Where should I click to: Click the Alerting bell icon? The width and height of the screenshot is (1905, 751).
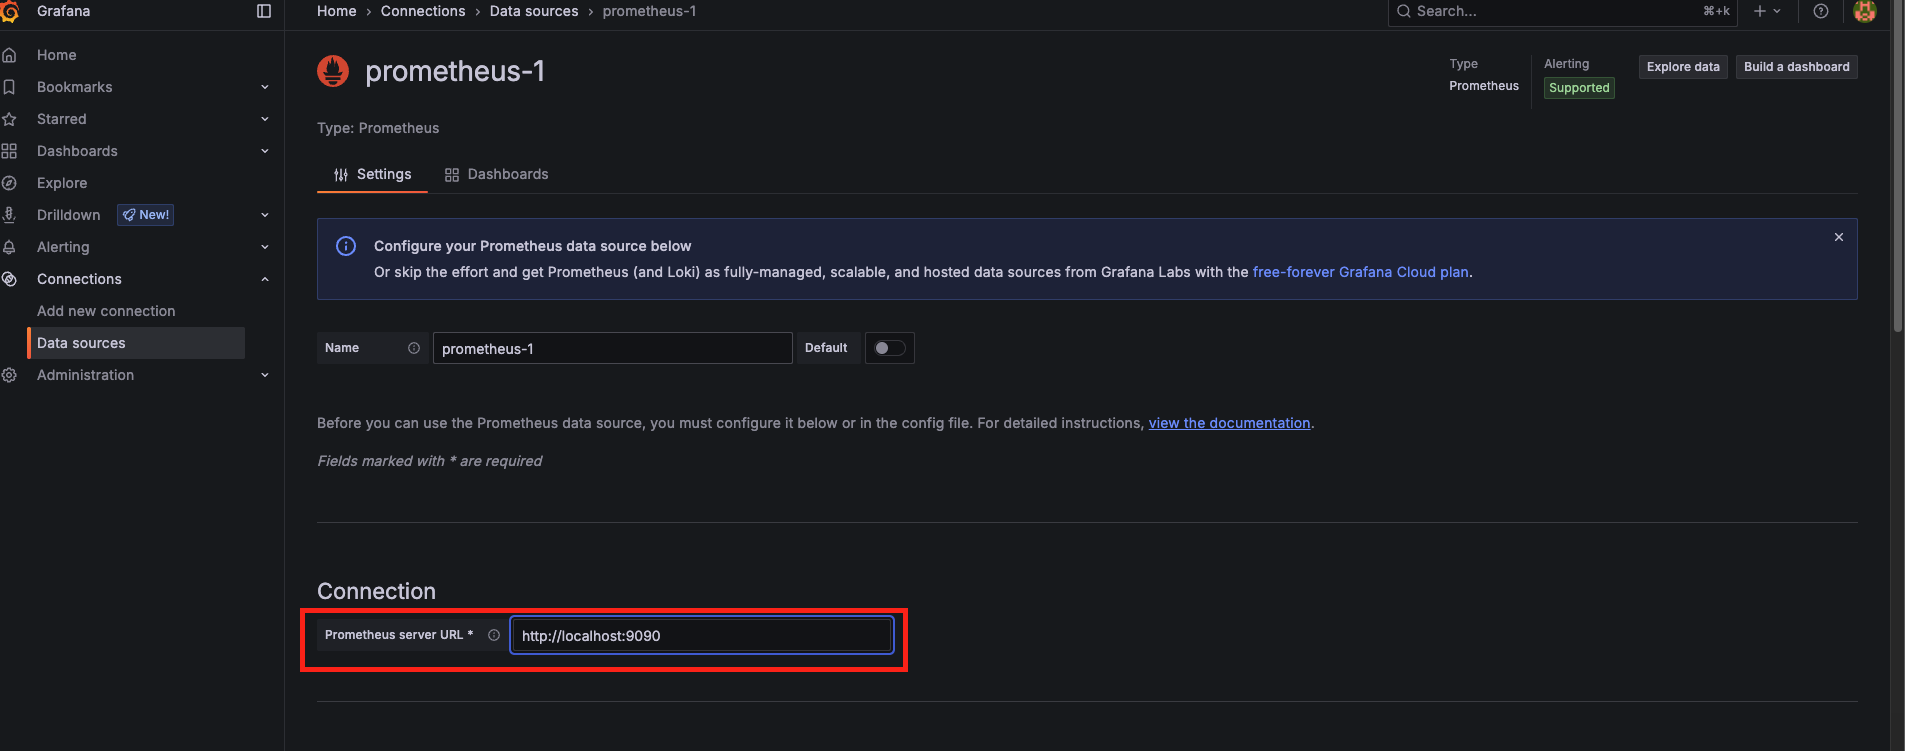(9, 247)
